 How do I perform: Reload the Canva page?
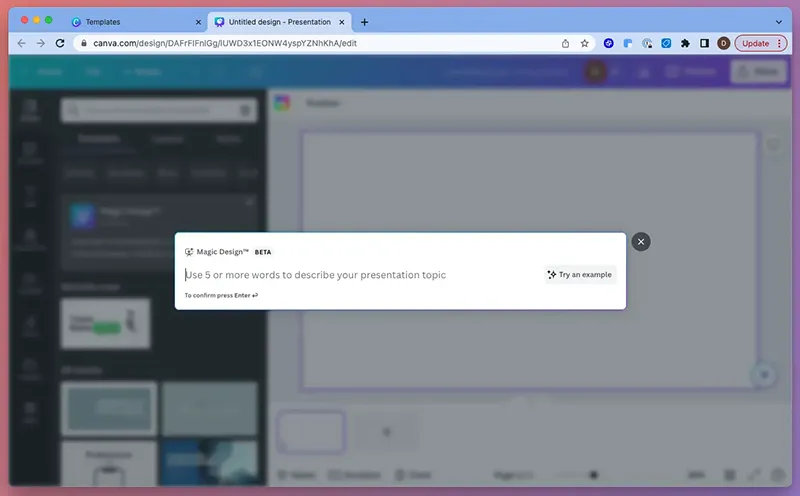pos(61,43)
